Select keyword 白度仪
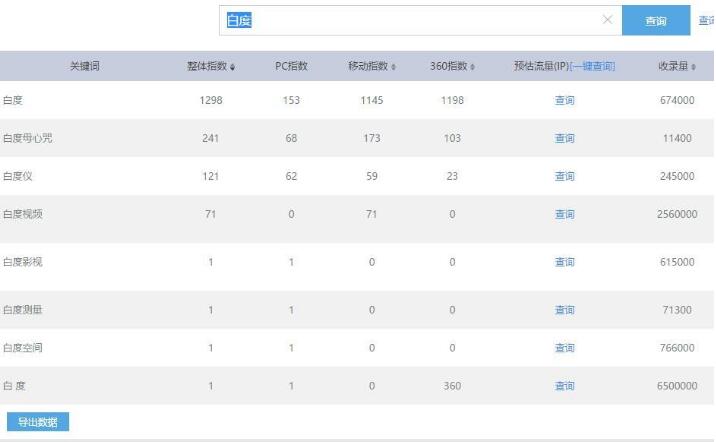Image resolution: width=716 pixels, height=442 pixels. 17,176
